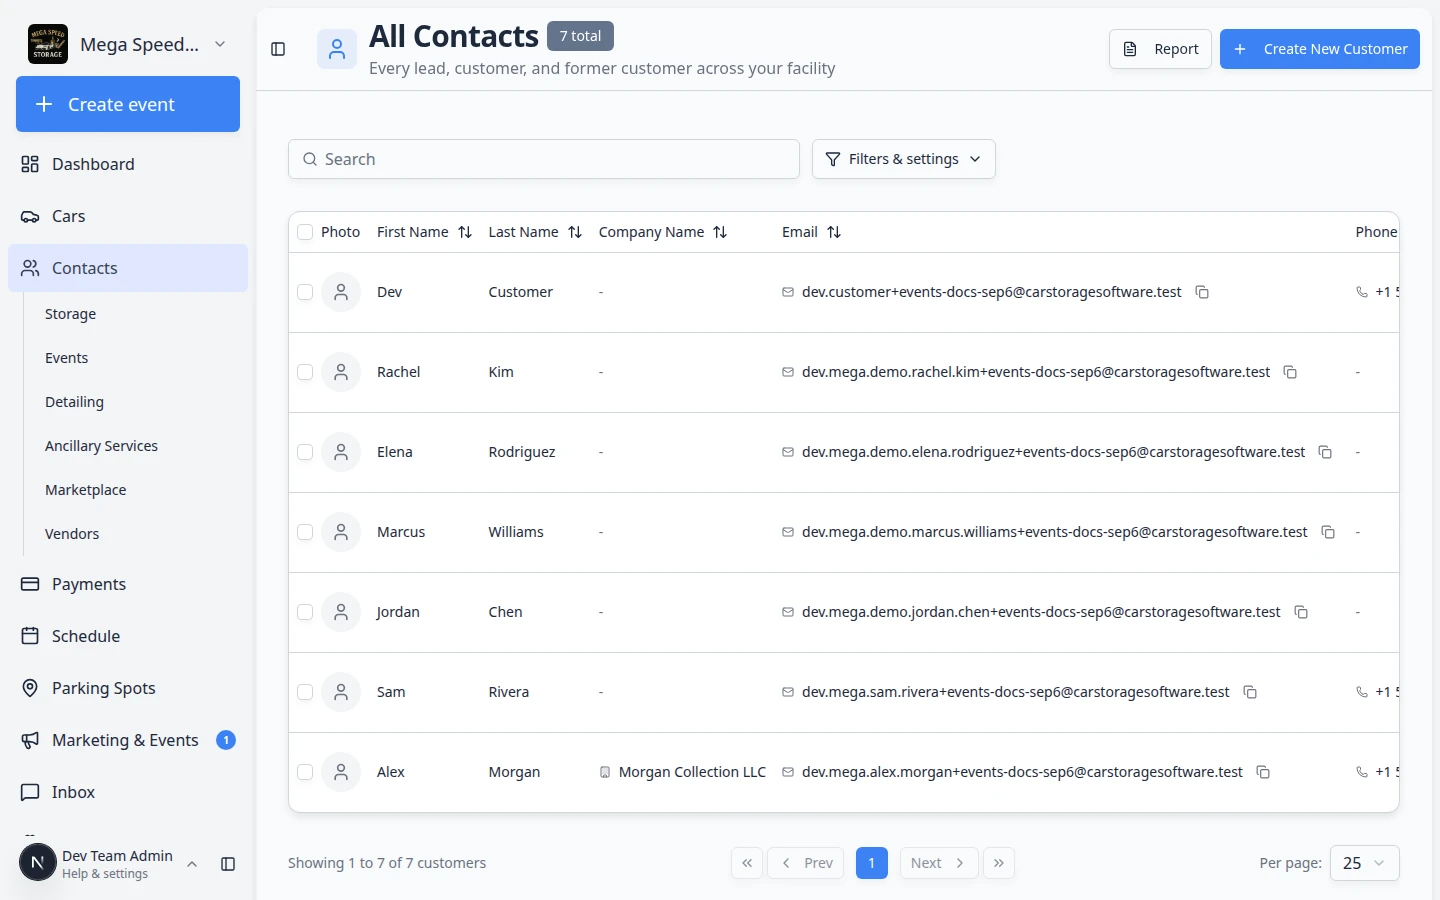
Task: Copy Marcus Williams' email address
Action: point(1328,532)
